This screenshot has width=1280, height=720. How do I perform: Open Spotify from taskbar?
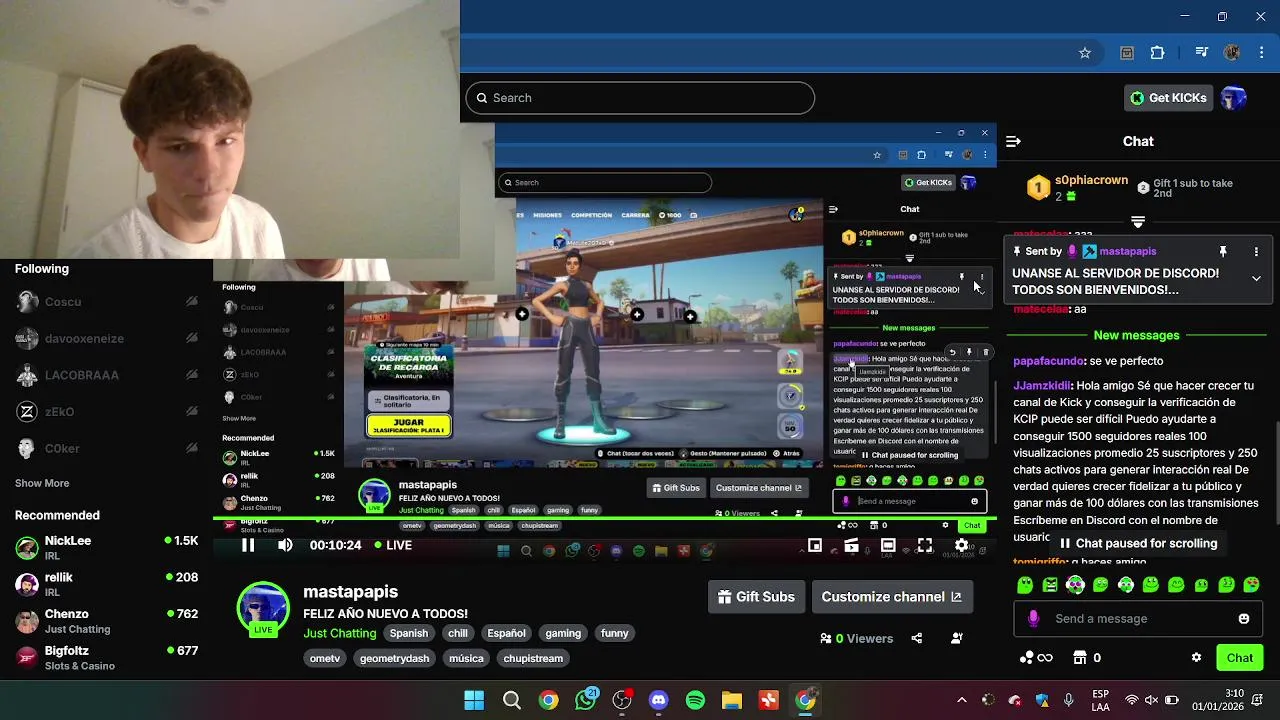click(695, 700)
